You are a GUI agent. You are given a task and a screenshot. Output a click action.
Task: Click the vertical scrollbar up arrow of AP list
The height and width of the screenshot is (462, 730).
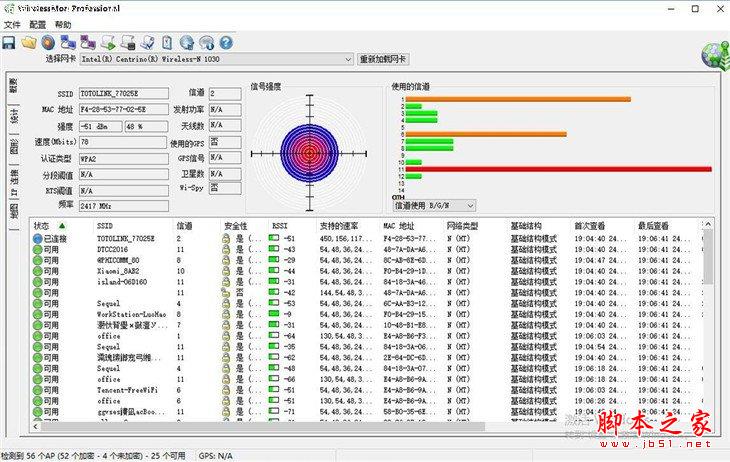(x=708, y=224)
